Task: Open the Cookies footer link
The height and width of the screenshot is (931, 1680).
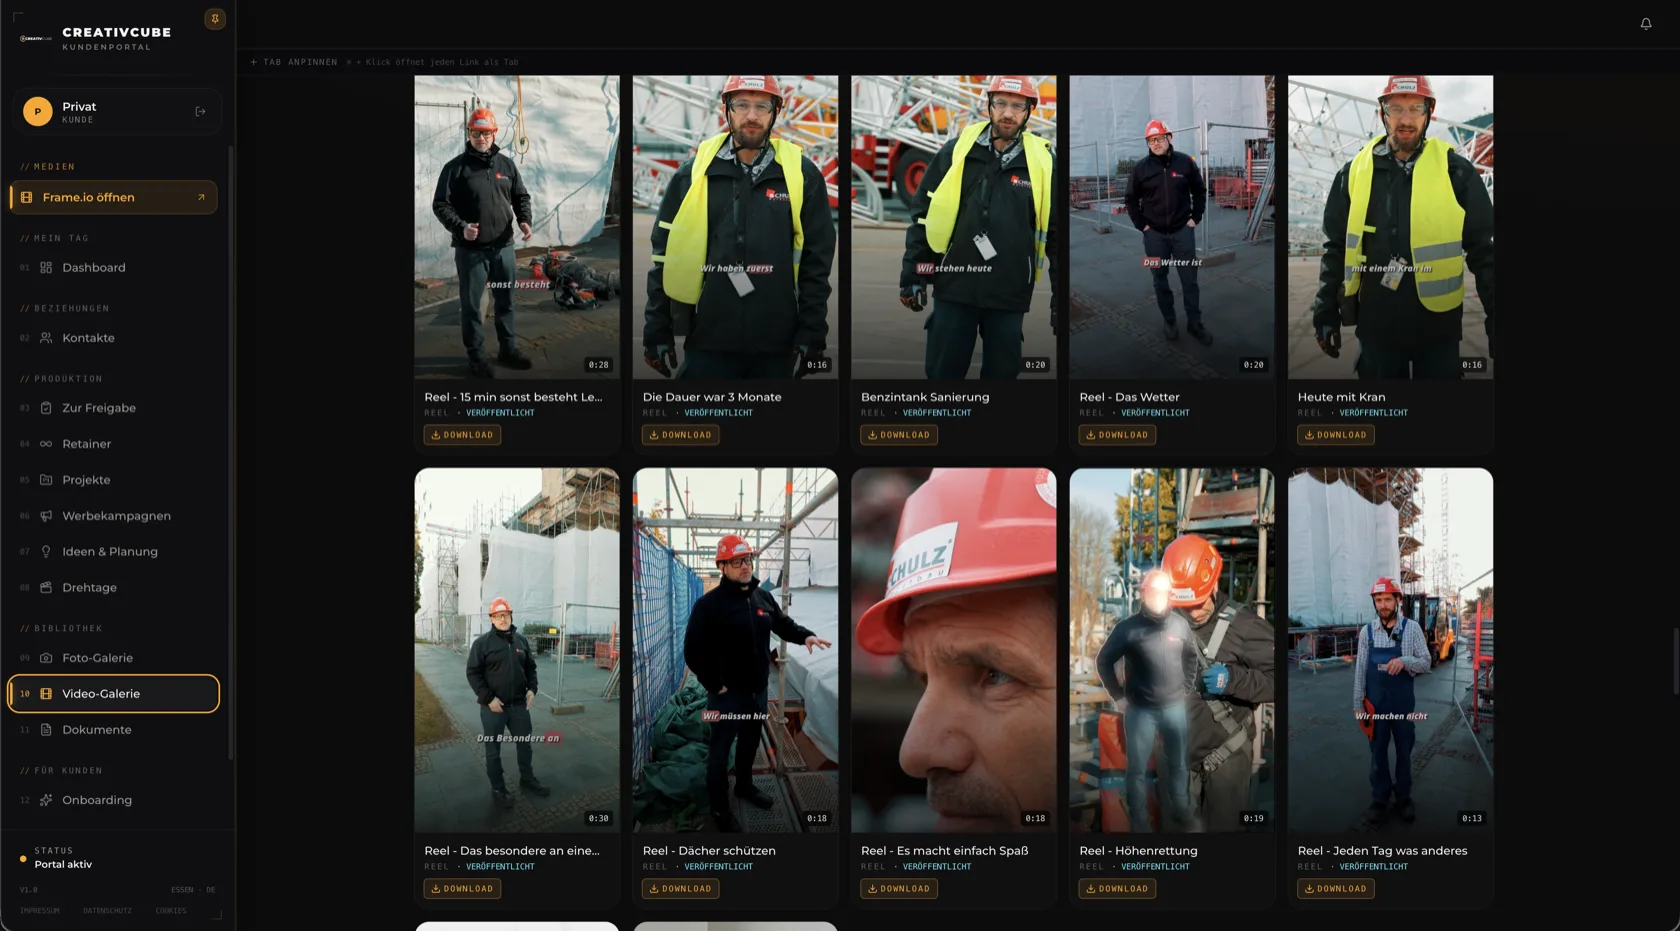Action: (171, 911)
